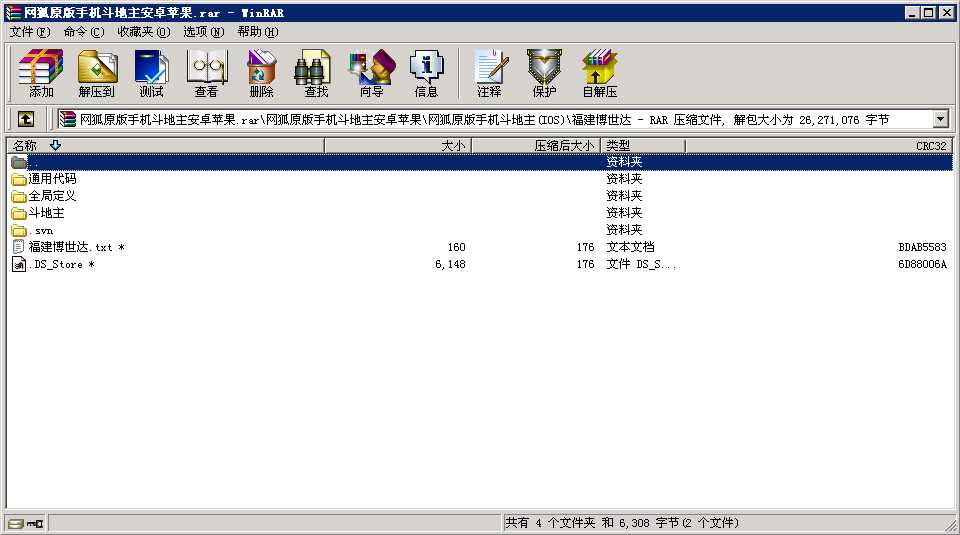Click 资料夹 type cell in 通用代码 row

624,179
